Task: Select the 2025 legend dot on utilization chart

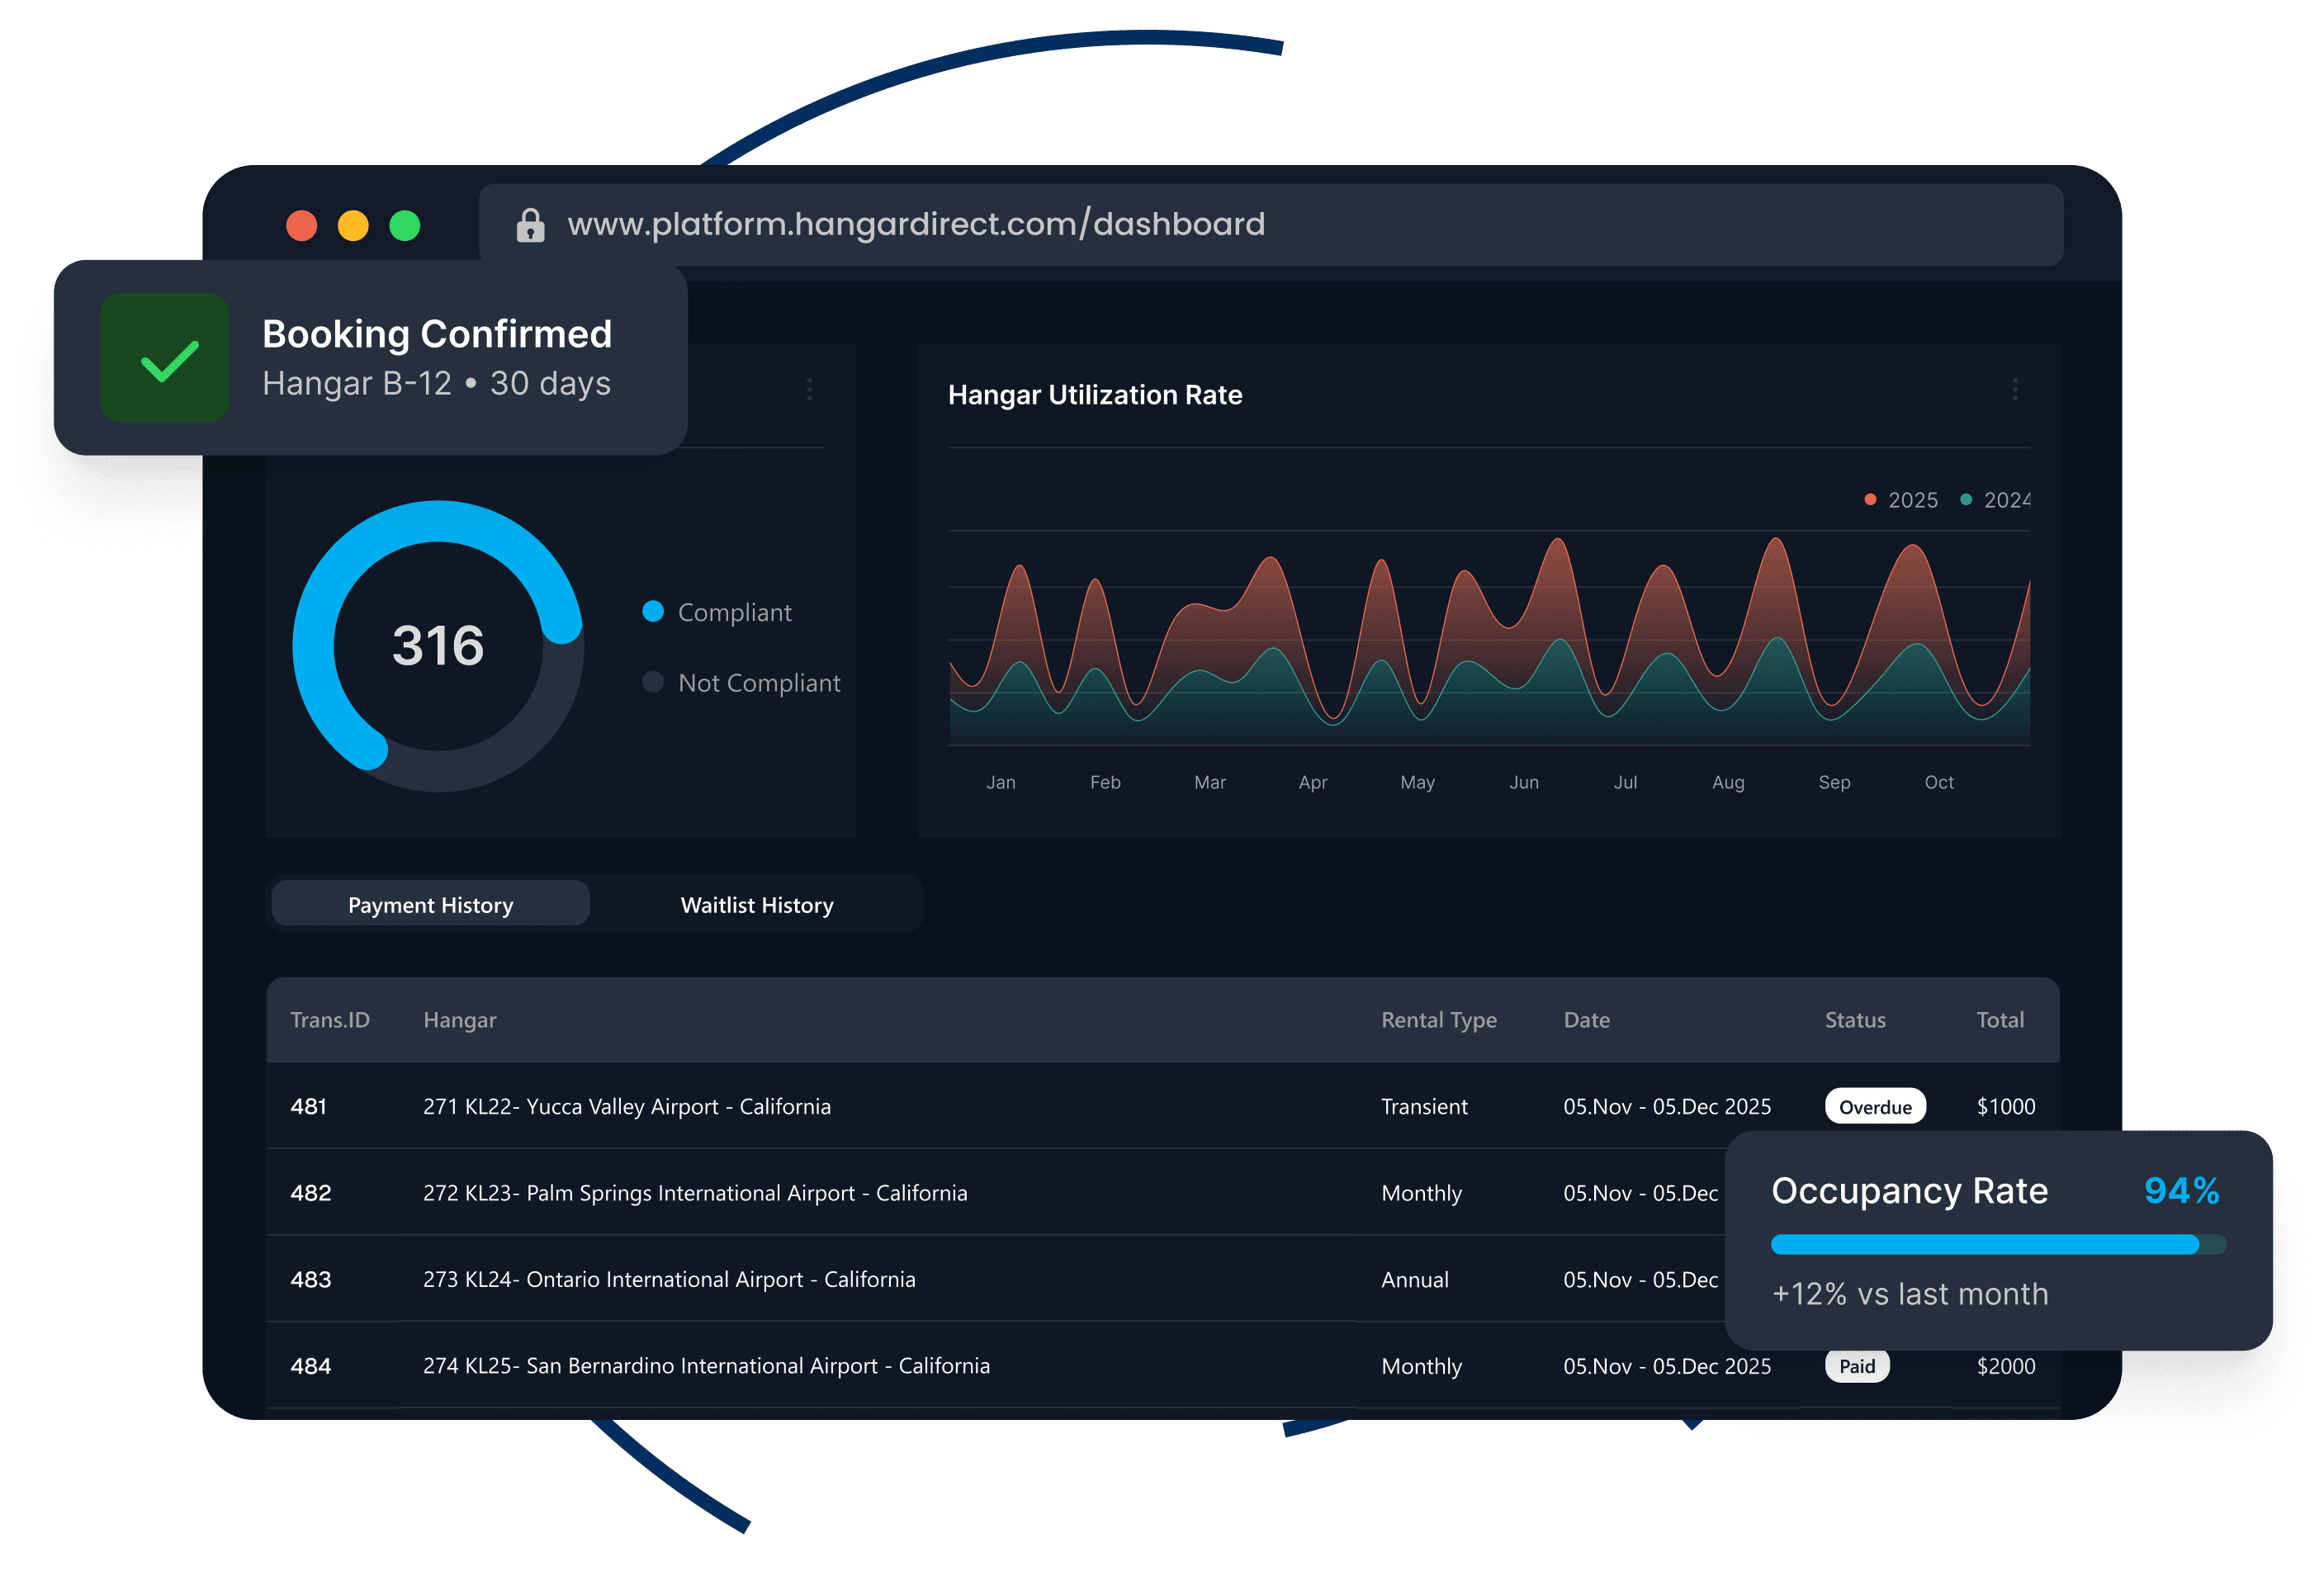Action: [1869, 499]
